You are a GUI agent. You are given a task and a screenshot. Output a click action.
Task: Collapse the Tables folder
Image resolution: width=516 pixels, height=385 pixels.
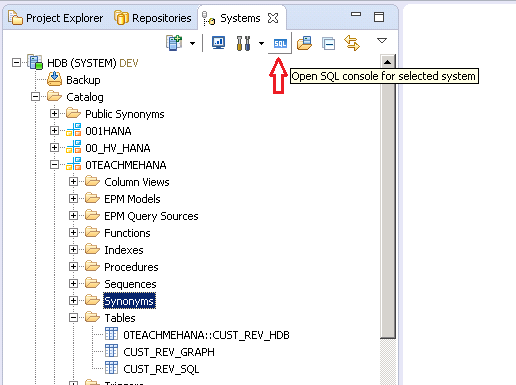point(73,317)
